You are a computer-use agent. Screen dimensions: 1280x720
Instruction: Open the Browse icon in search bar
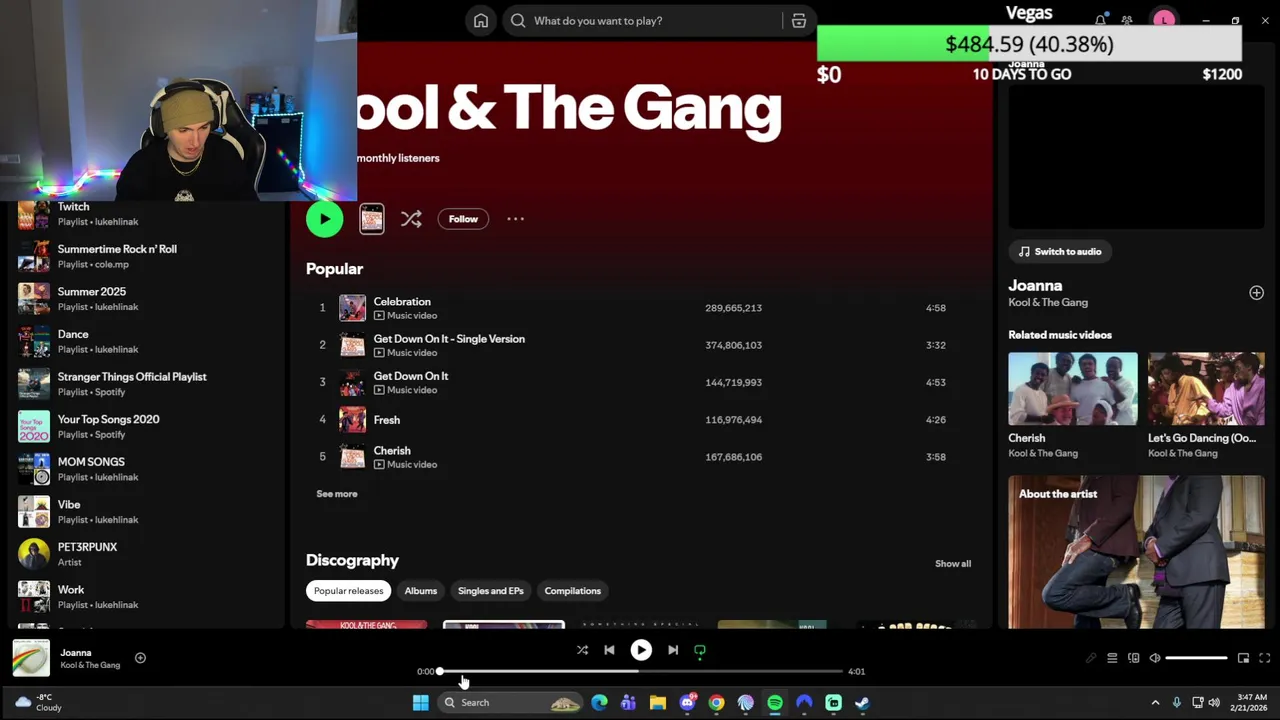[798, 21]
